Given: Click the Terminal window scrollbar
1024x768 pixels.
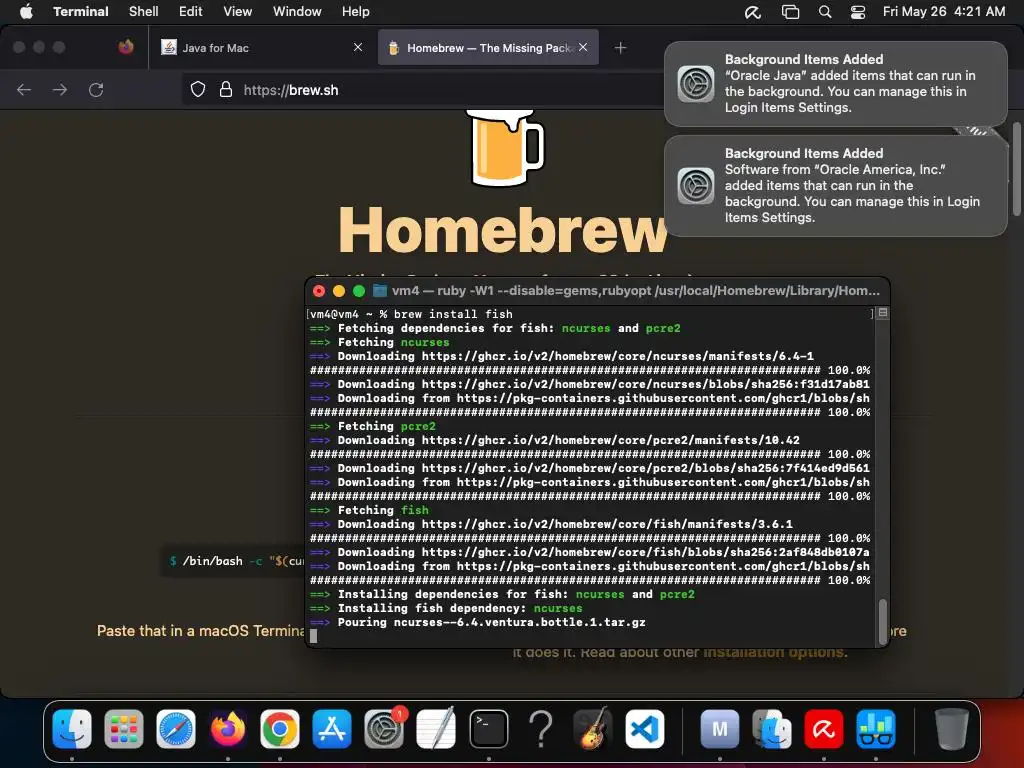Looking at the screenshot, I should [882, 622].
